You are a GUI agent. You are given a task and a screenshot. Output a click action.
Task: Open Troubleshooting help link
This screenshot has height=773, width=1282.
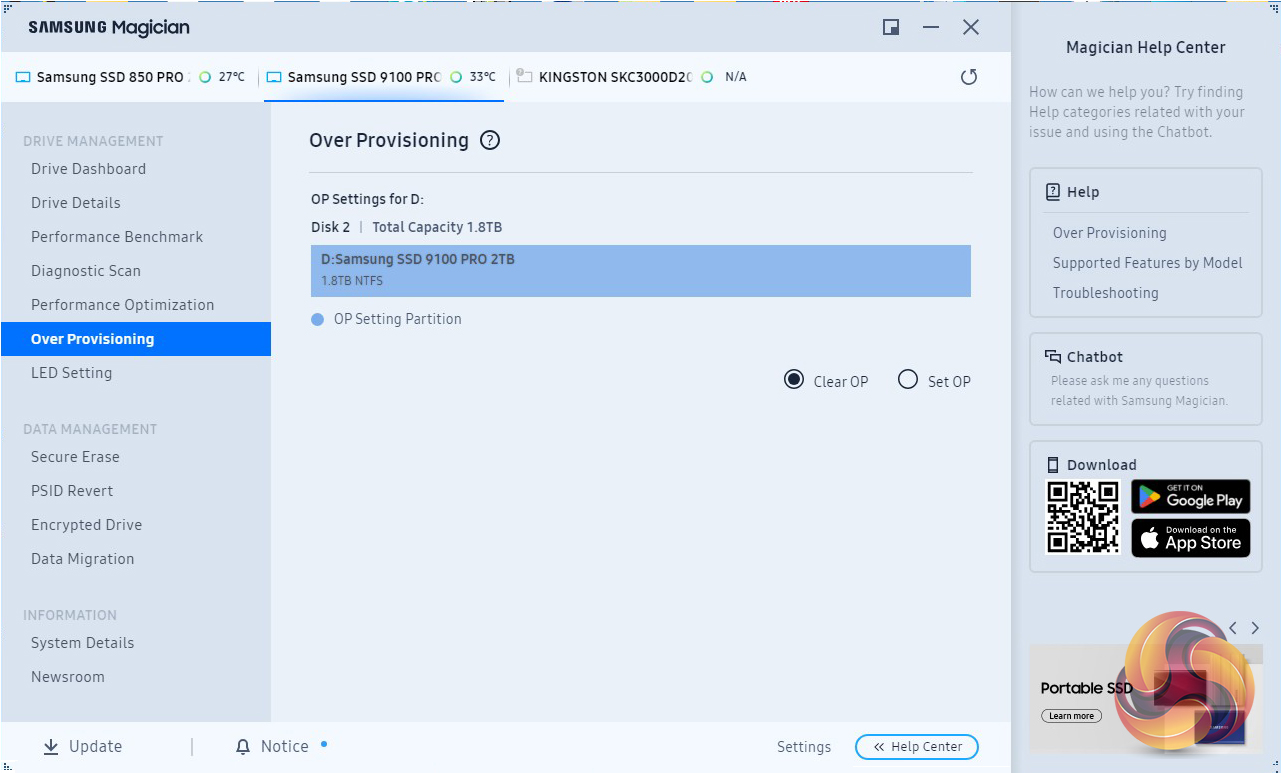click(1106, 293)
